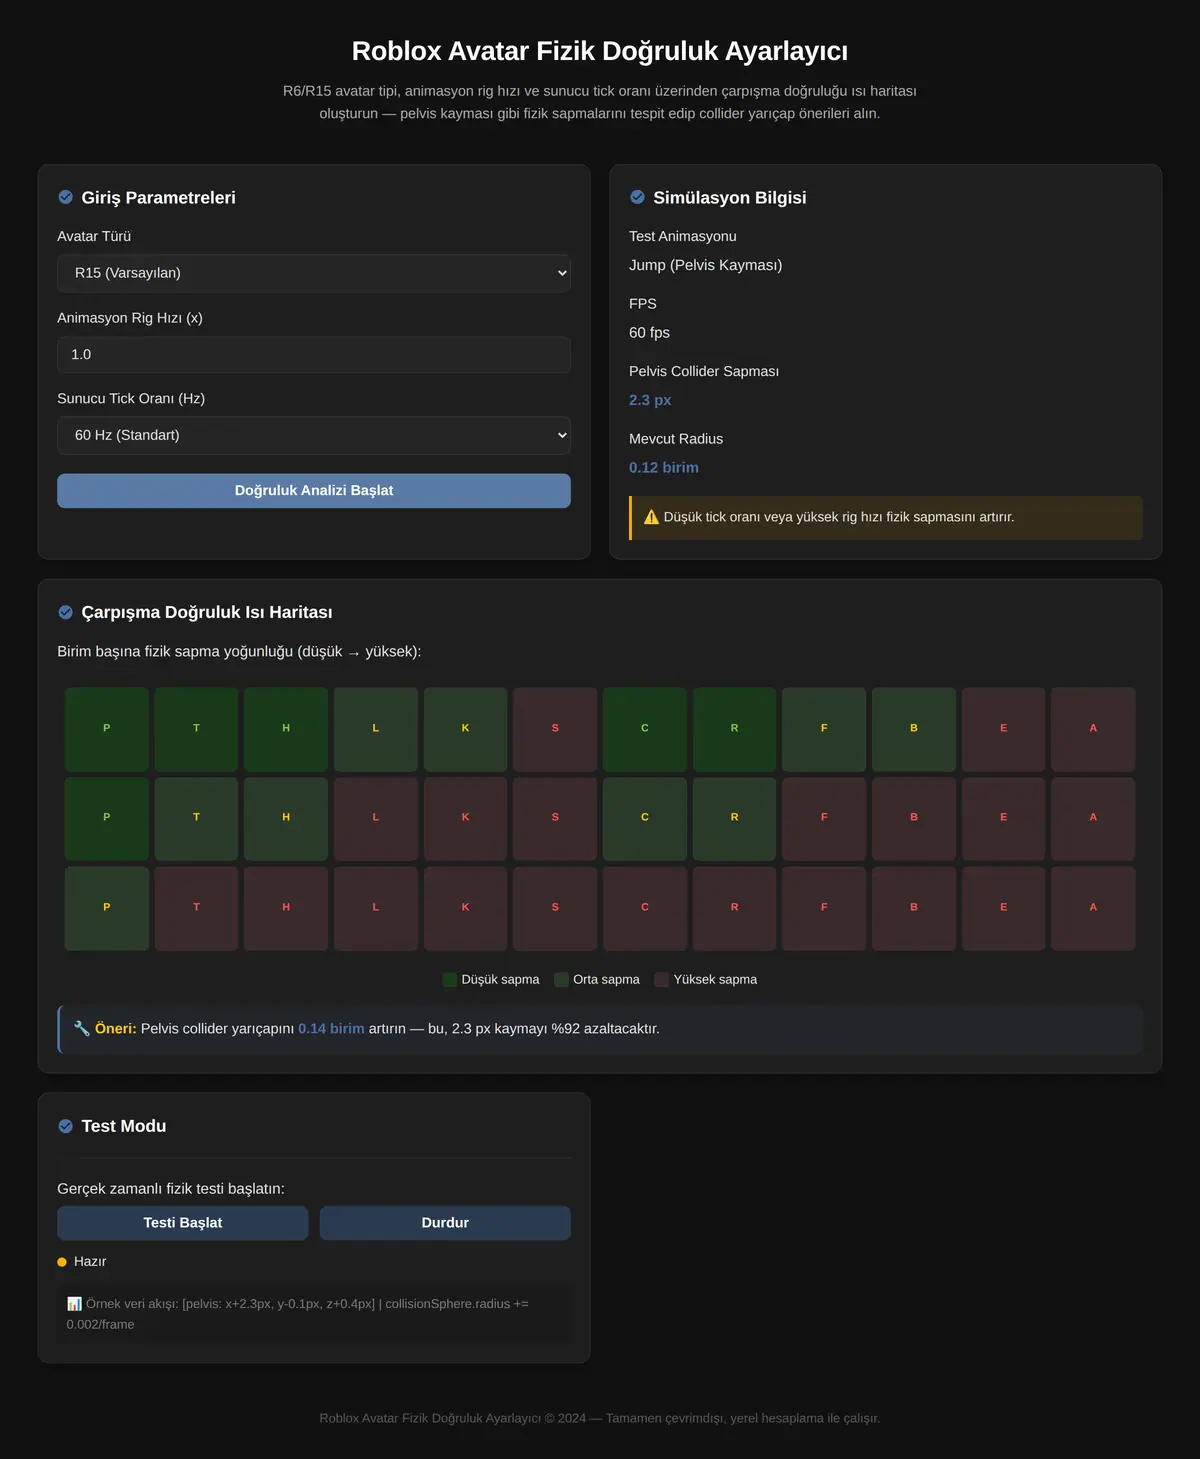
Task: Start analysis with Doğruluk Analizi Başlat
Action: click(x=314, y=490)
